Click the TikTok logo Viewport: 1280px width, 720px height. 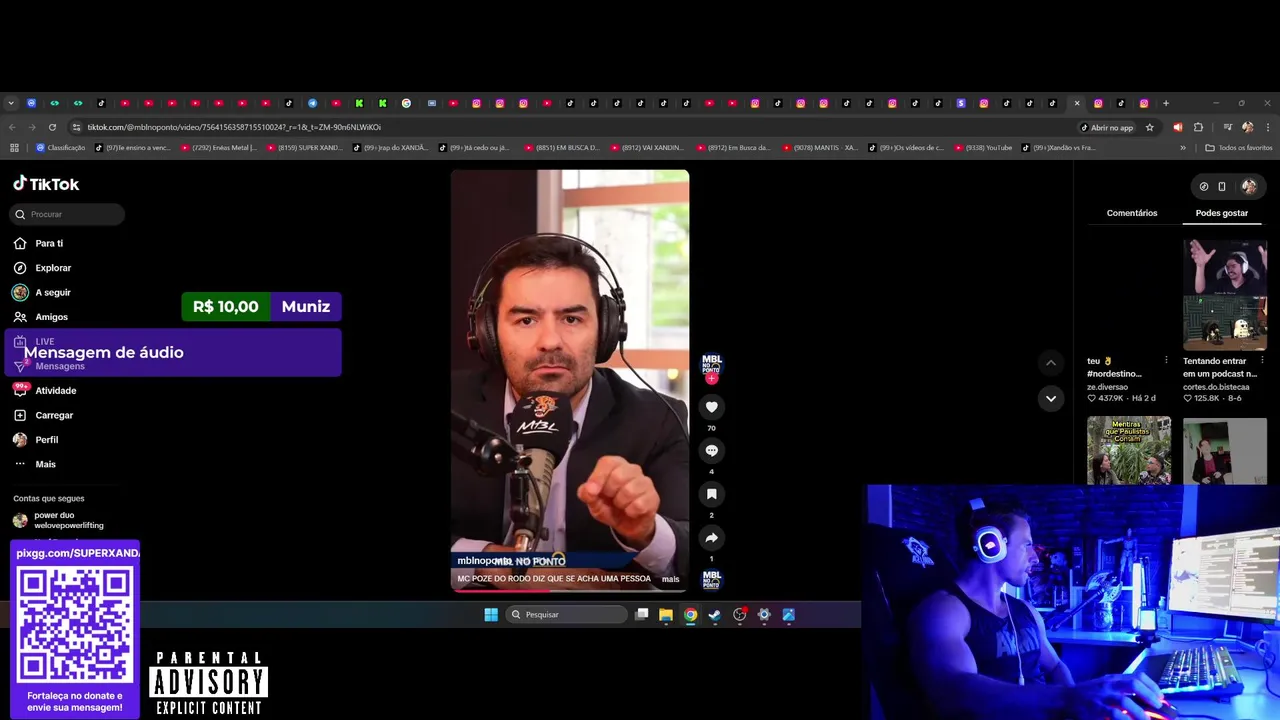point(46,184)
